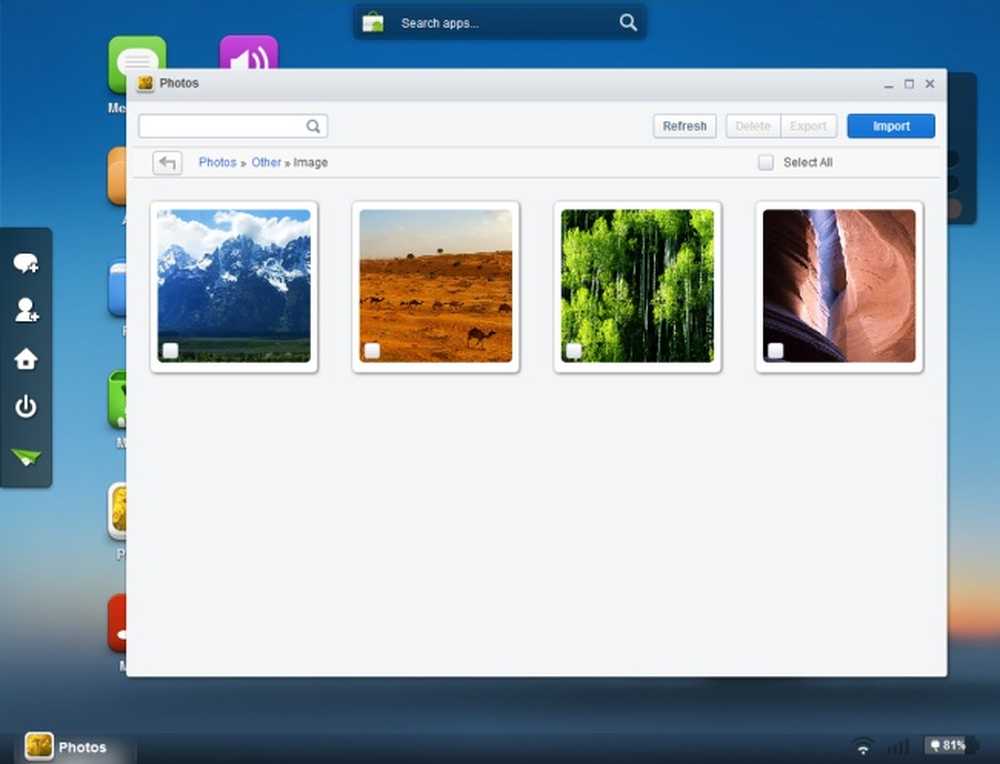
Task: Open the purple sound app icon
Action: pos(249,52)
